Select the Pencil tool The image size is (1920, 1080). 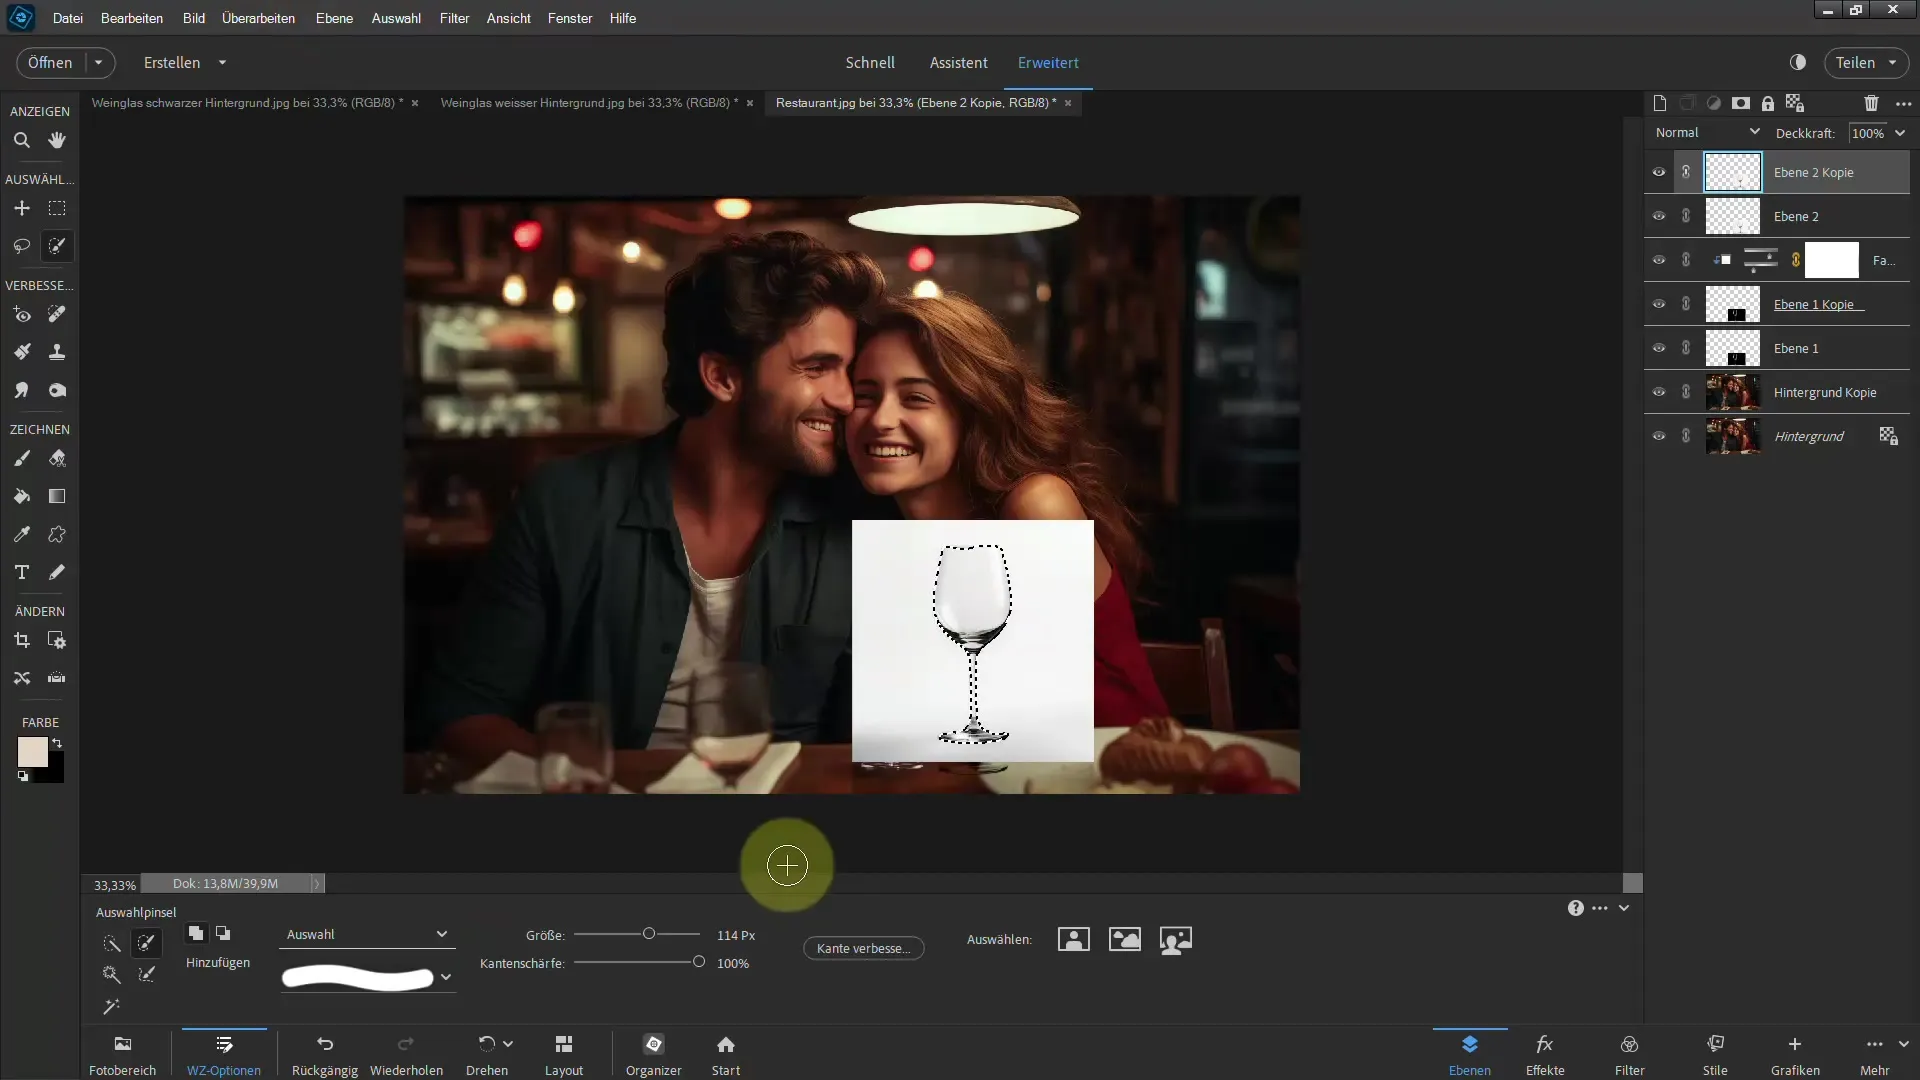(x=57, y=572)
